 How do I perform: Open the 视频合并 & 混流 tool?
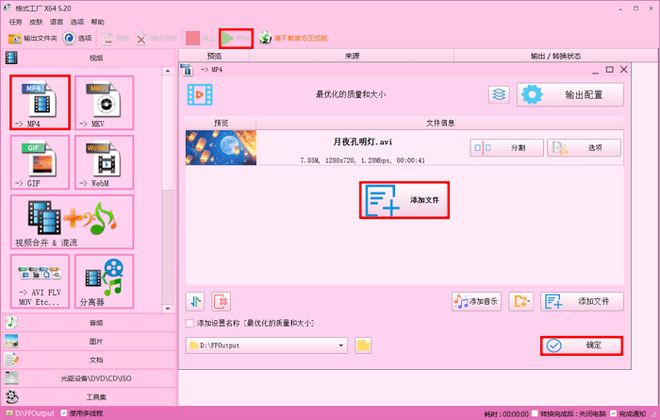pyautogui.click(x=71, y=221)
